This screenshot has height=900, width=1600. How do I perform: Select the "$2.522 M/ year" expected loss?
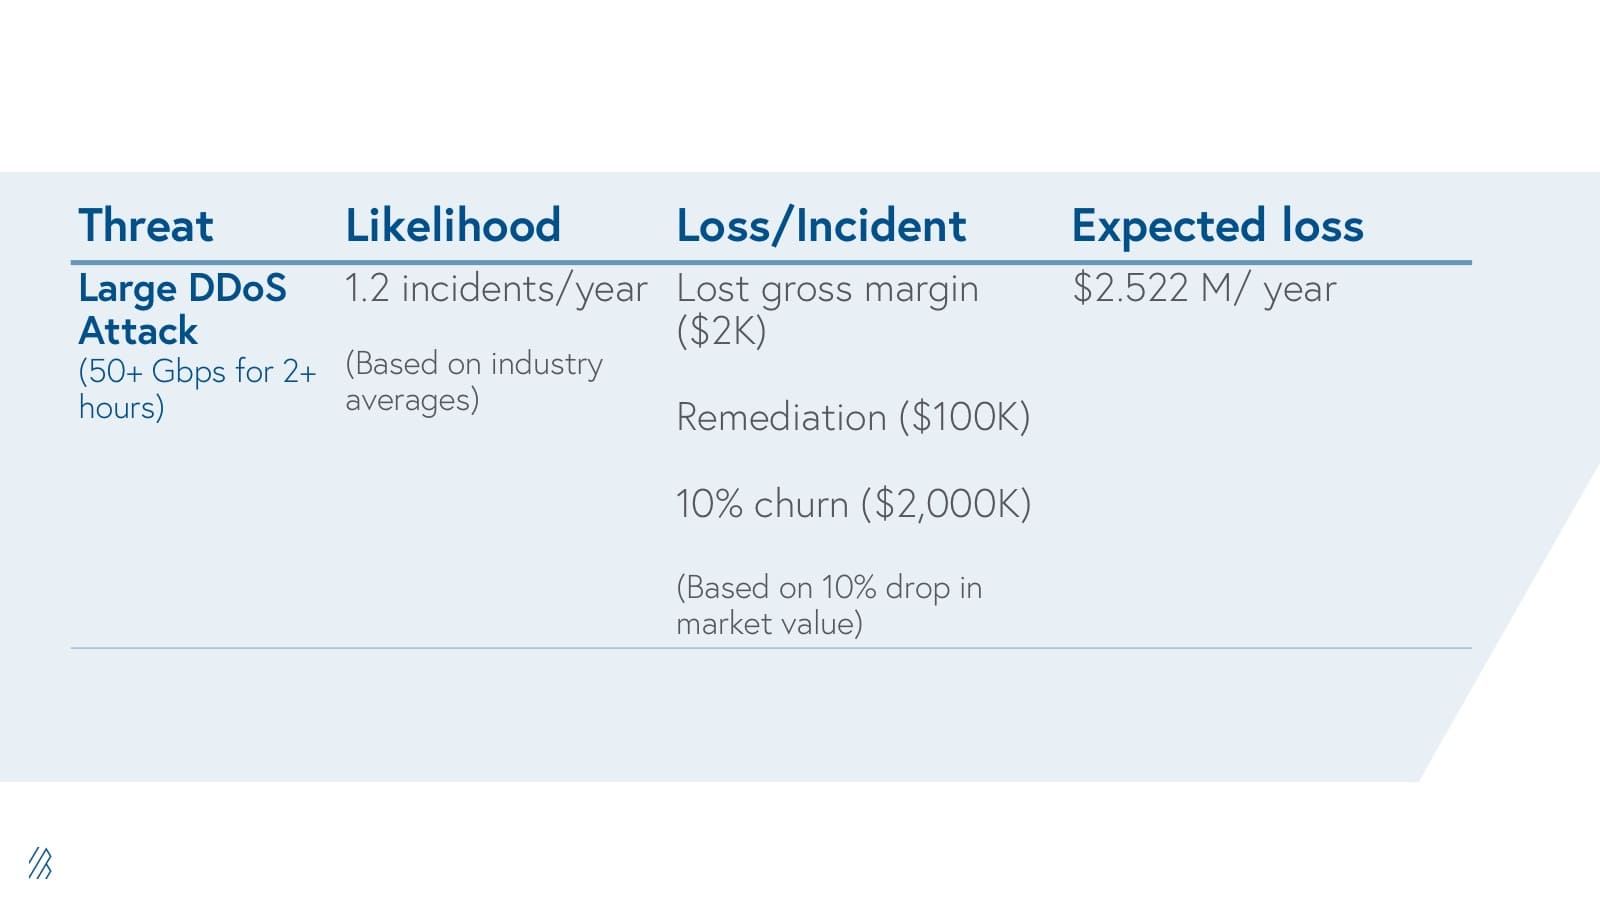1204,289
